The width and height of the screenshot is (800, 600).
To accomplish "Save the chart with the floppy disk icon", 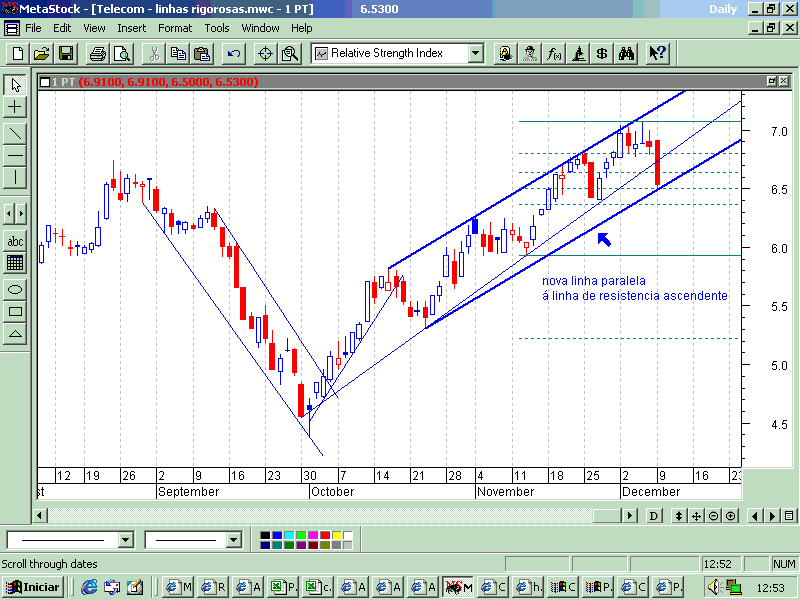I will 66,54.
